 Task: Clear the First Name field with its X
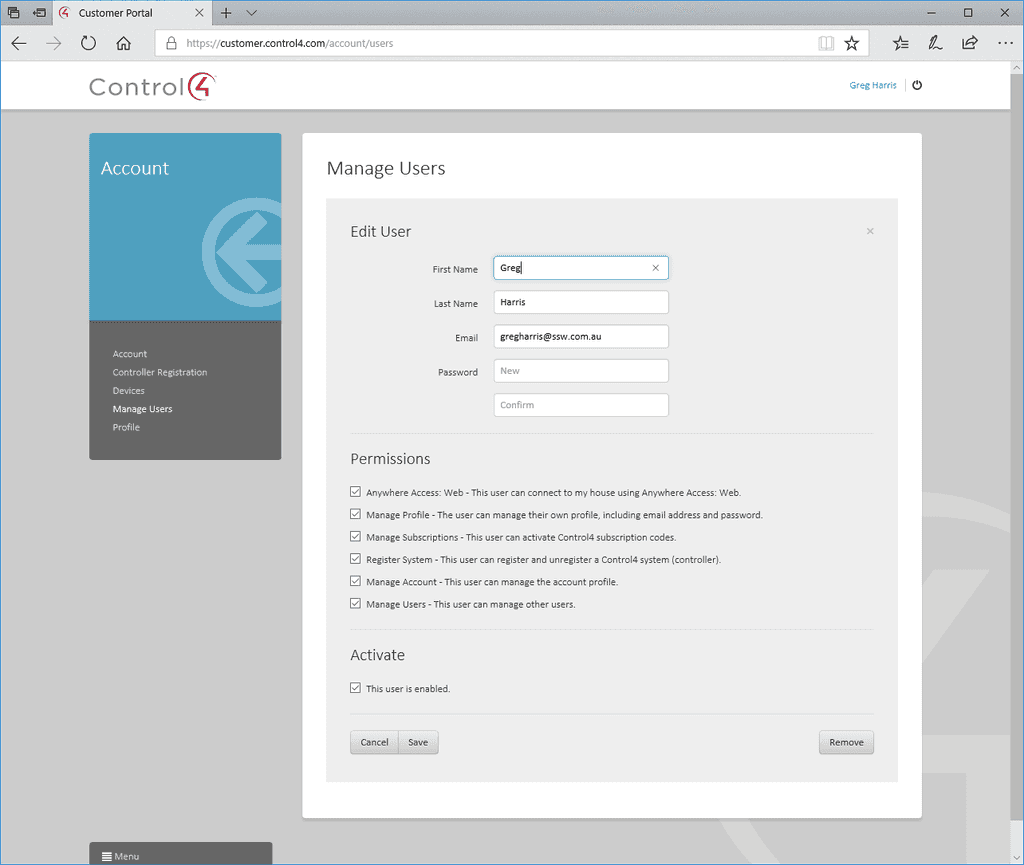656,268
